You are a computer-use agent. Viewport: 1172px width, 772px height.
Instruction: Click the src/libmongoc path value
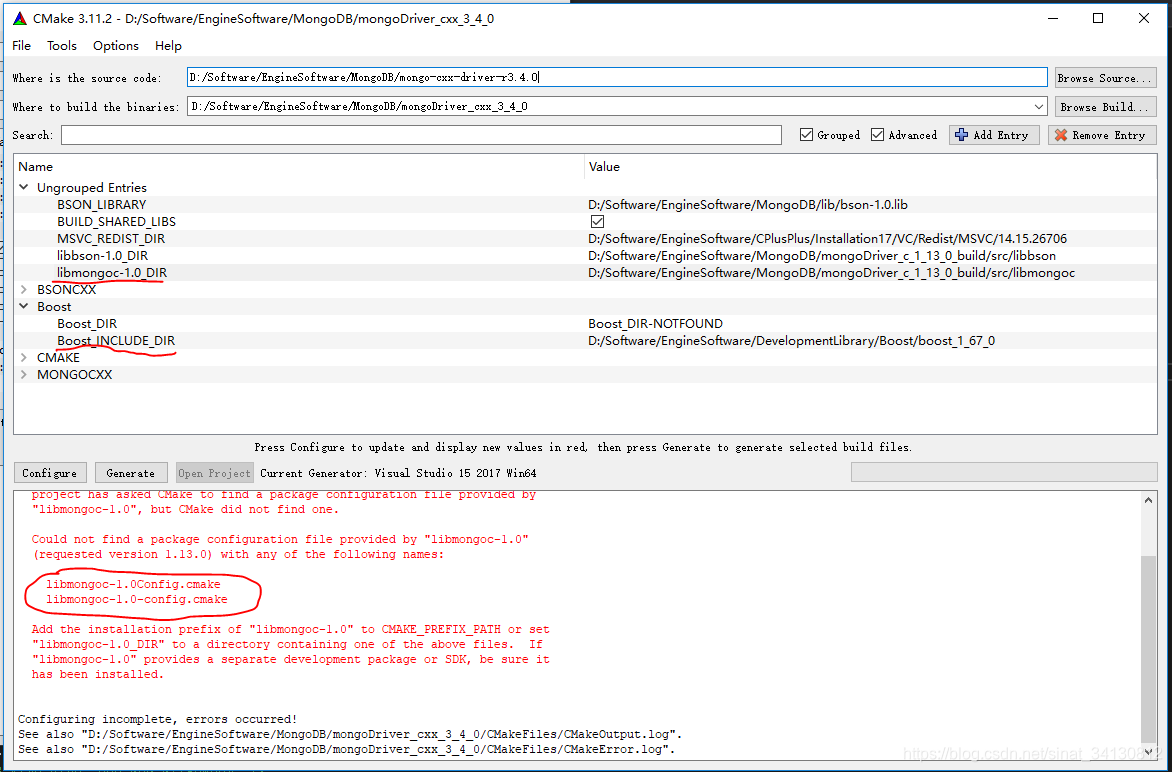tap(832, 273)
